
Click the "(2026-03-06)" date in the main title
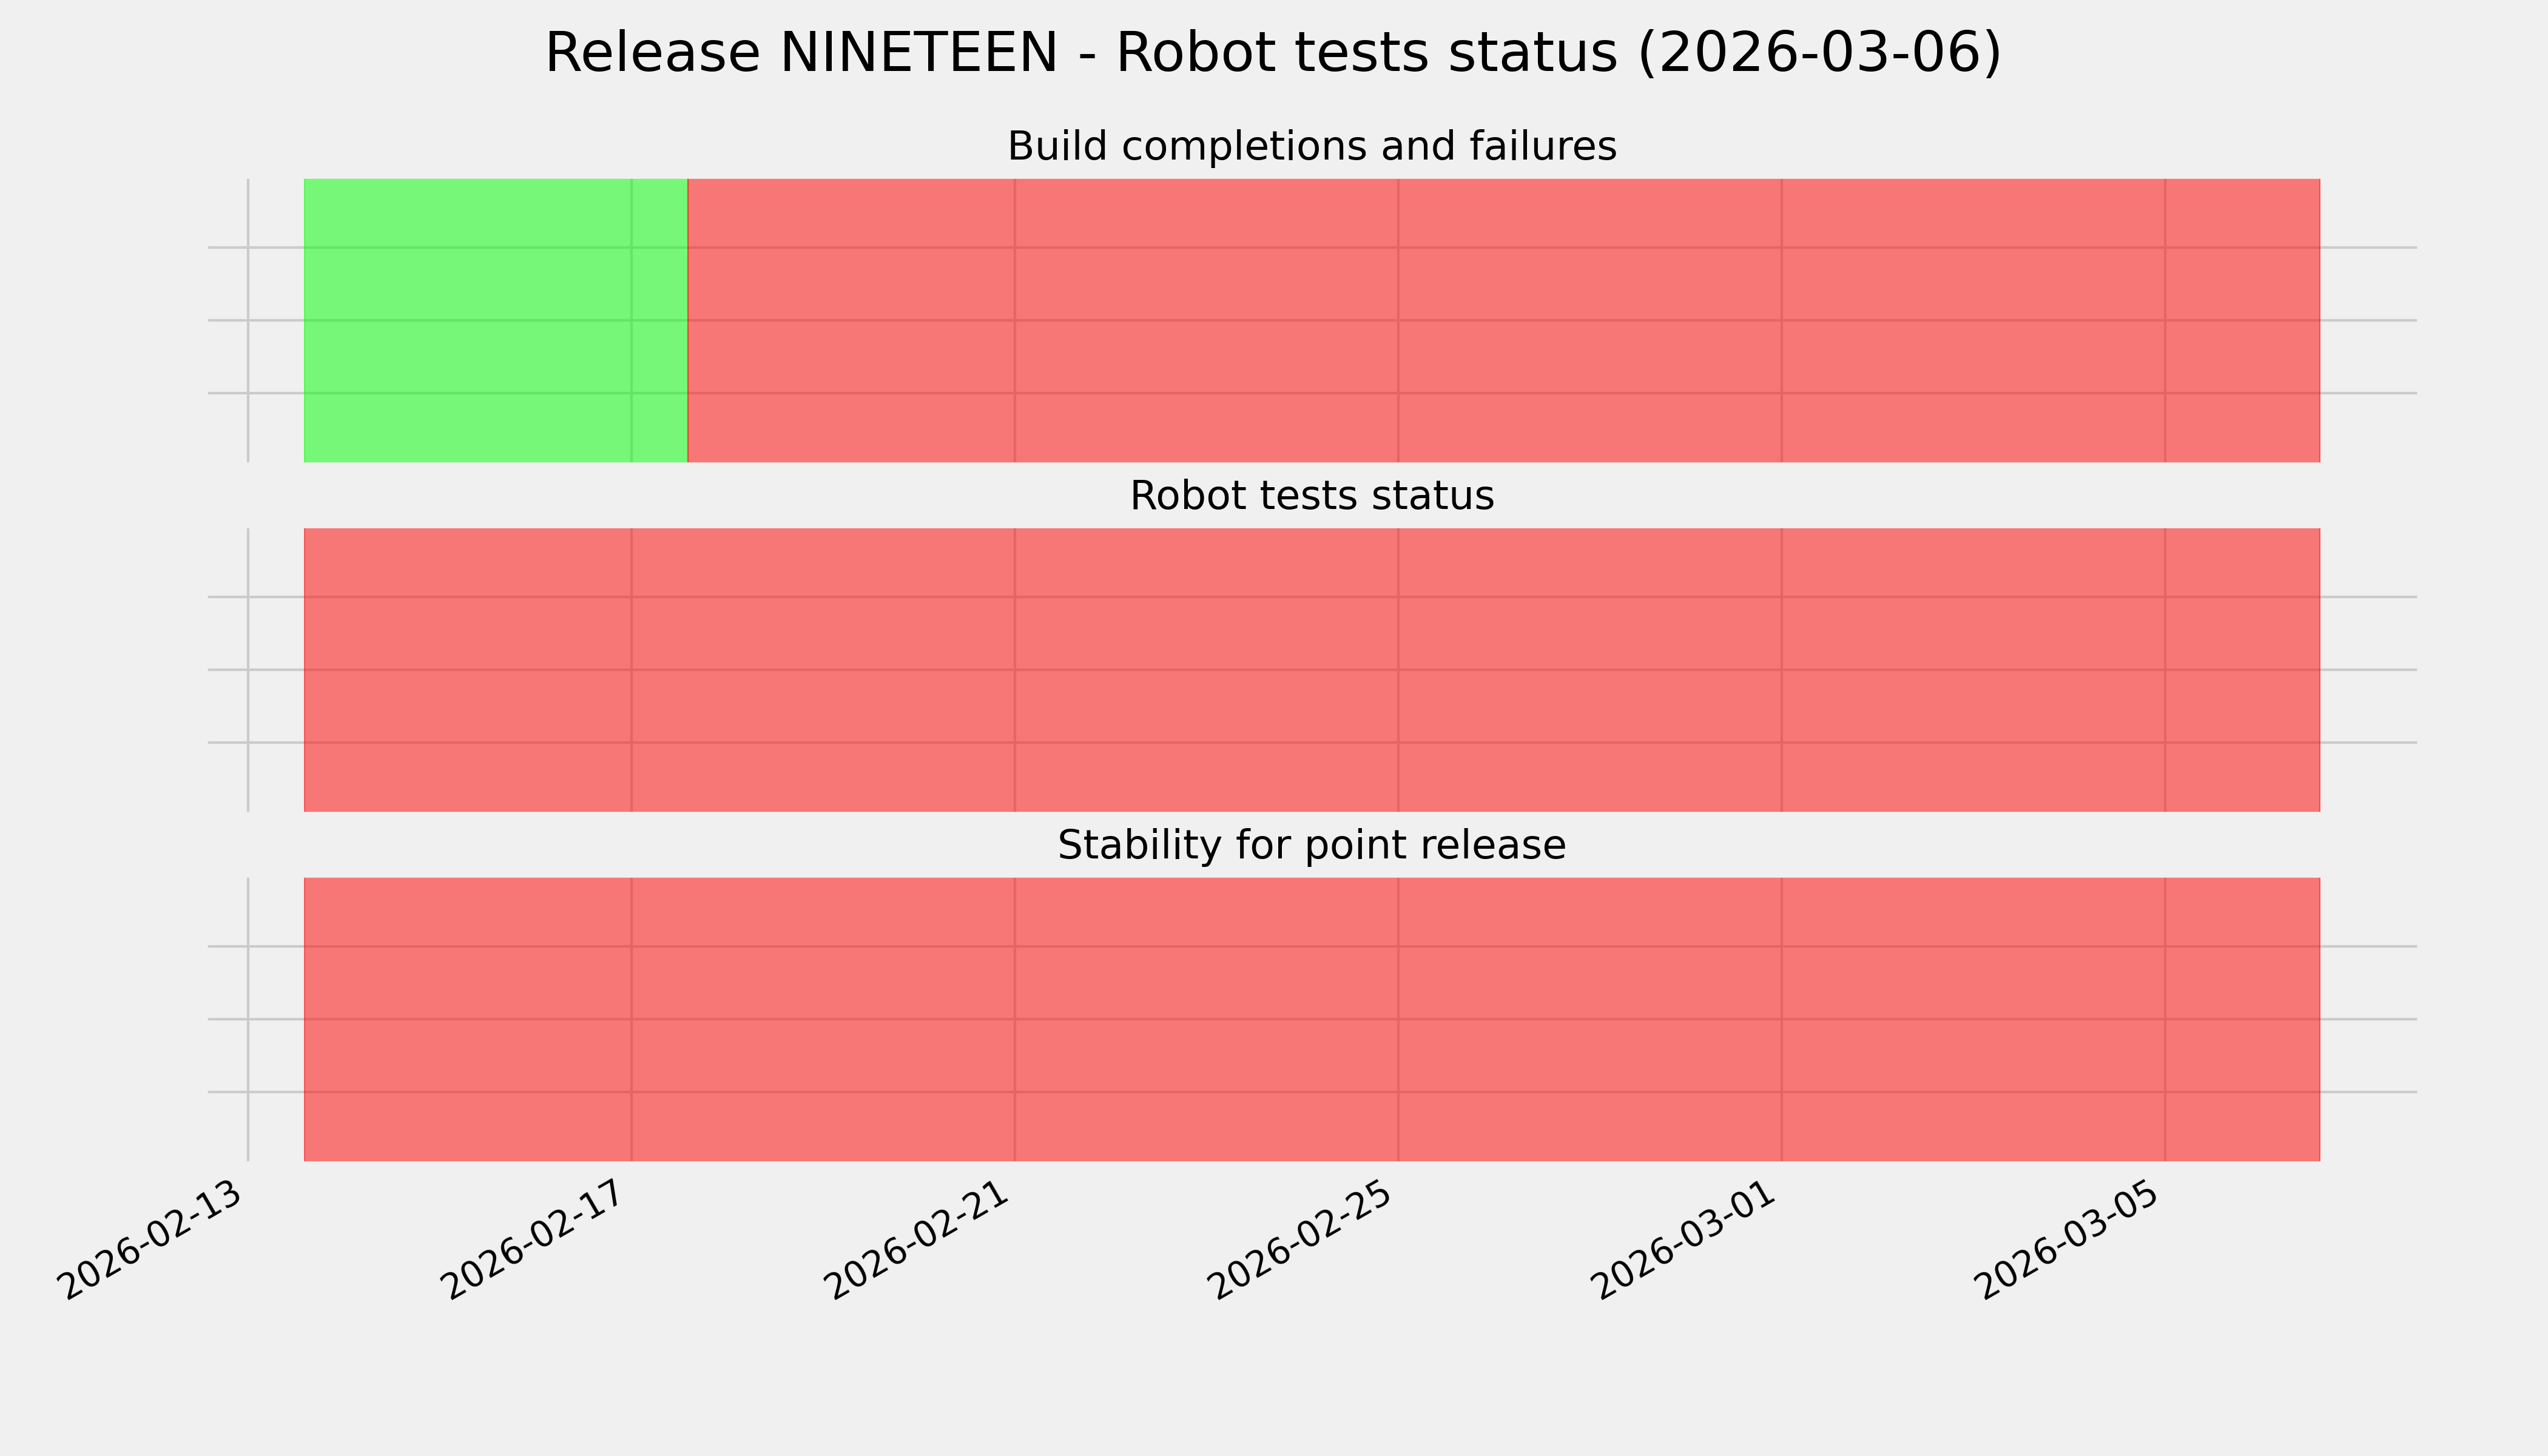[1819, 53]
